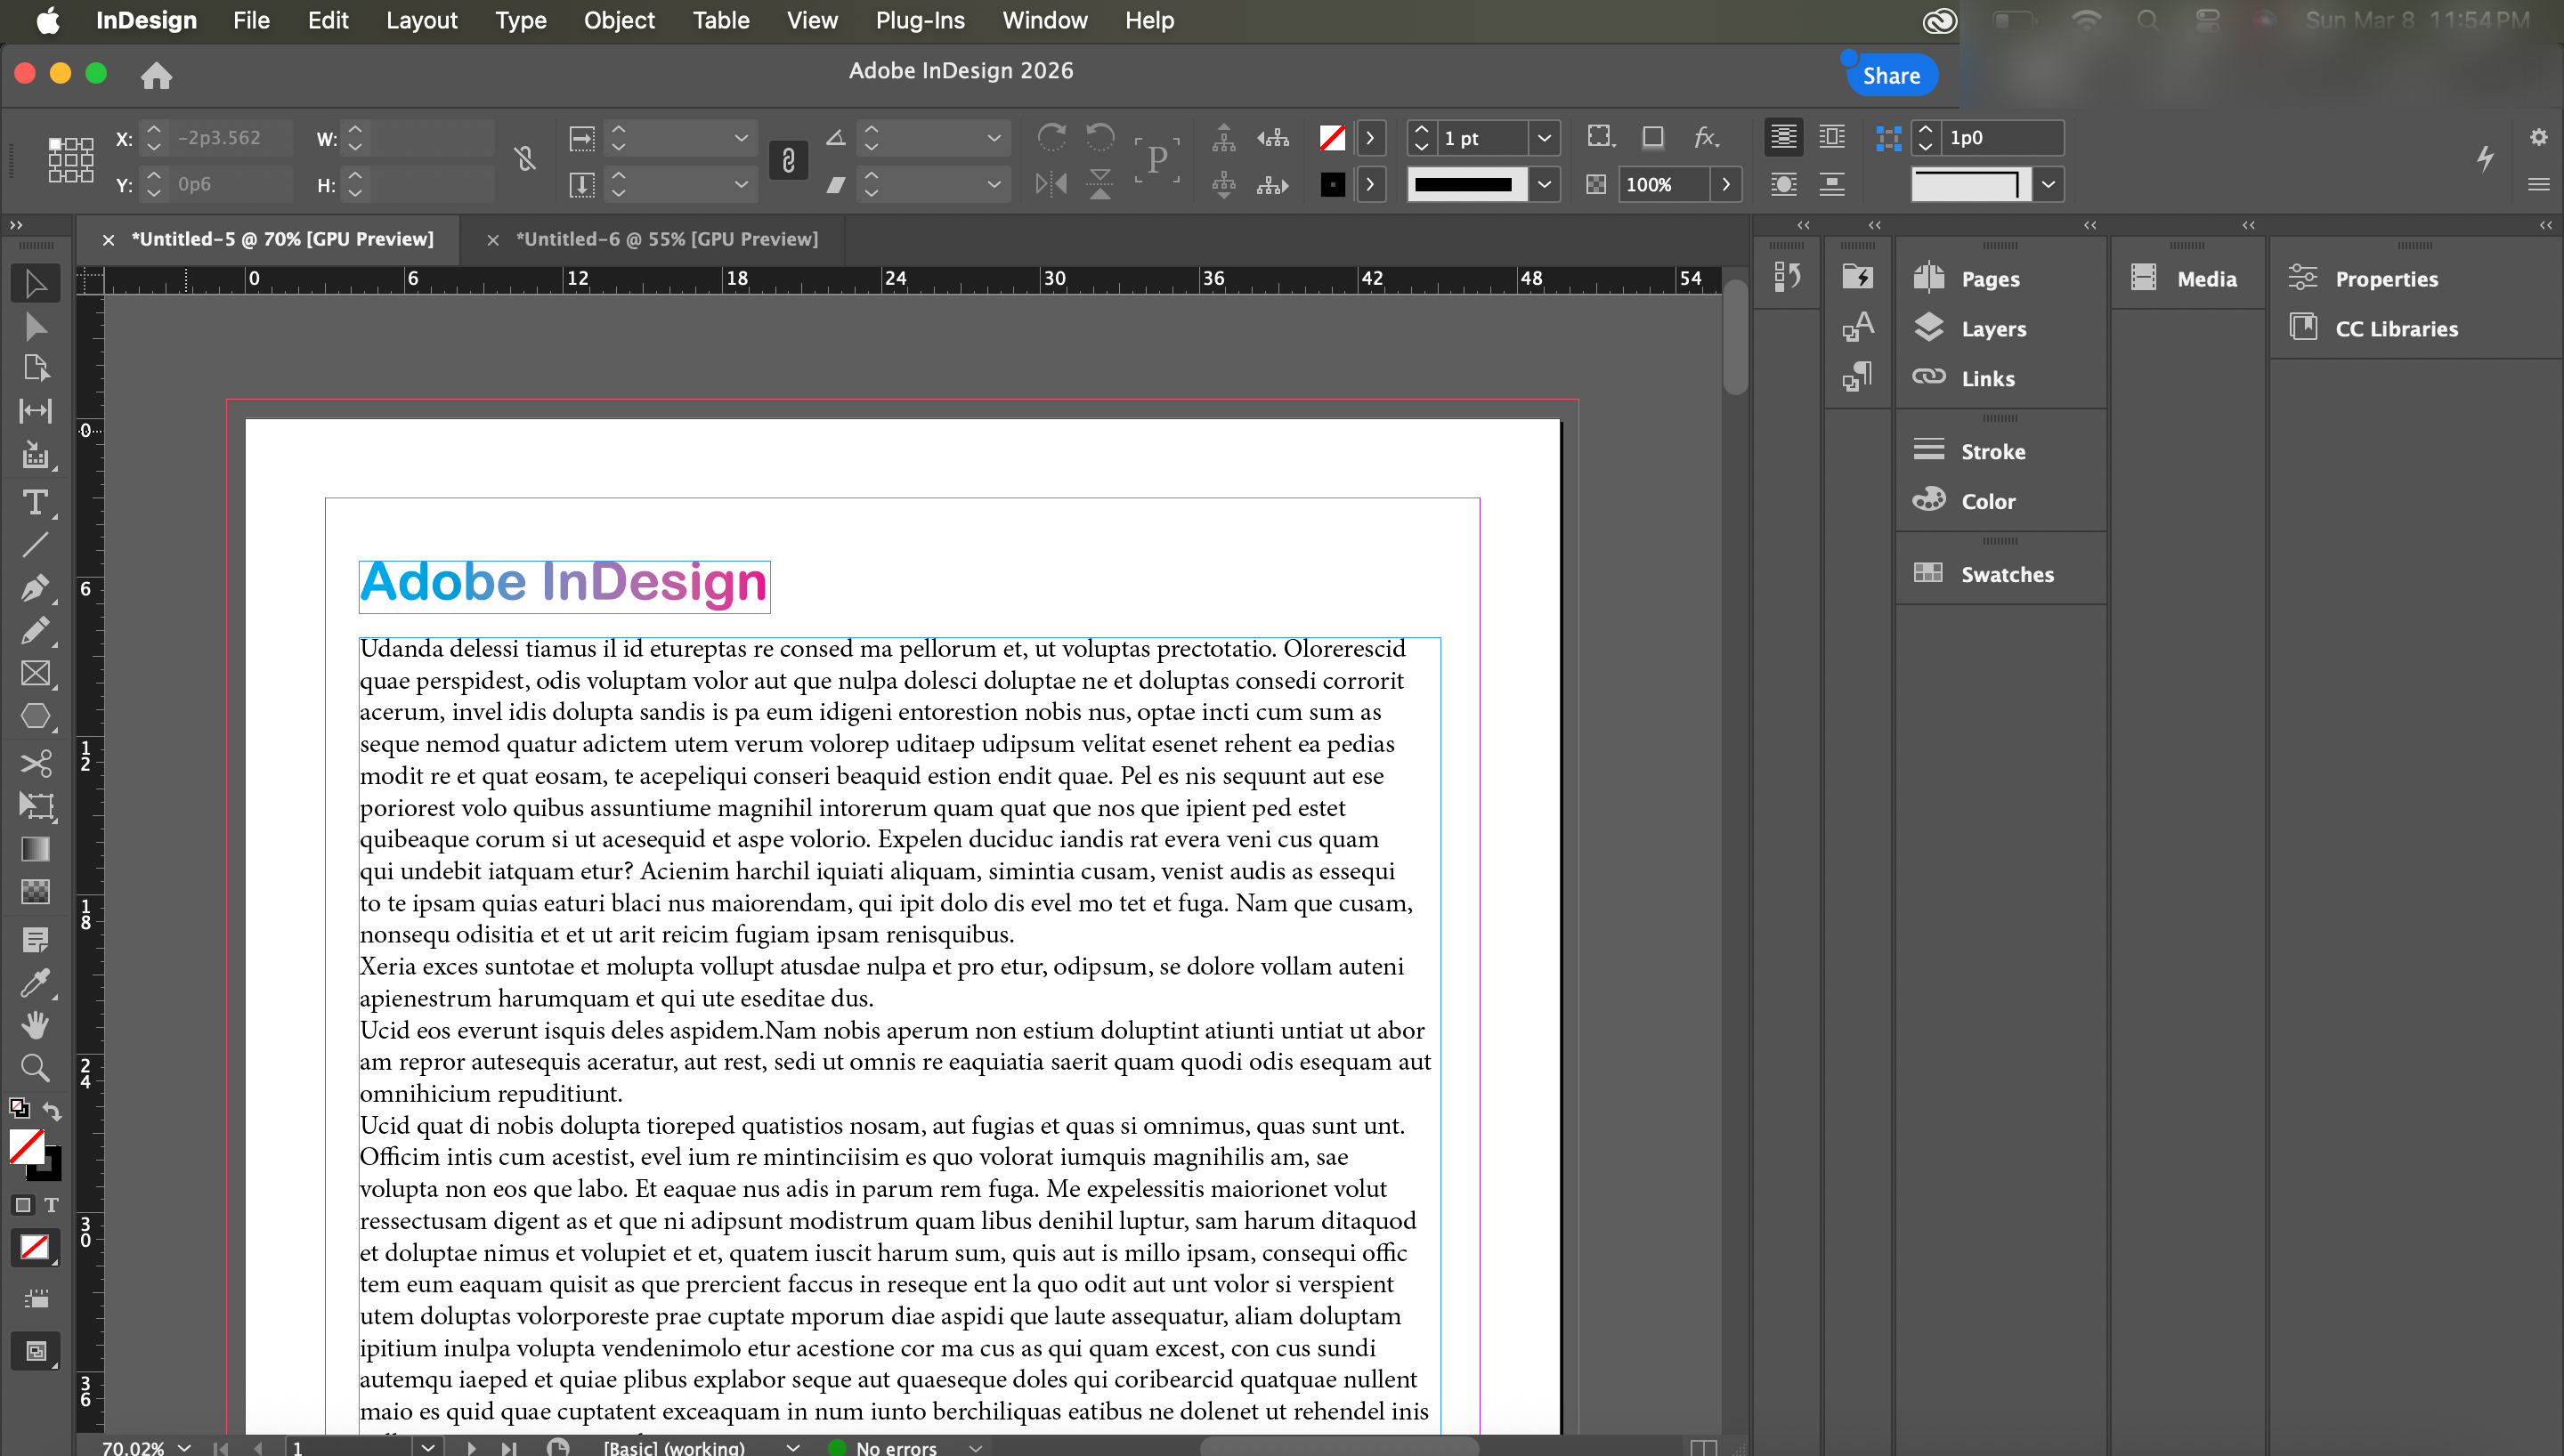The image size is (2564, 1456).
Task: Select the Type tool
Action: (x=35, y=502)
